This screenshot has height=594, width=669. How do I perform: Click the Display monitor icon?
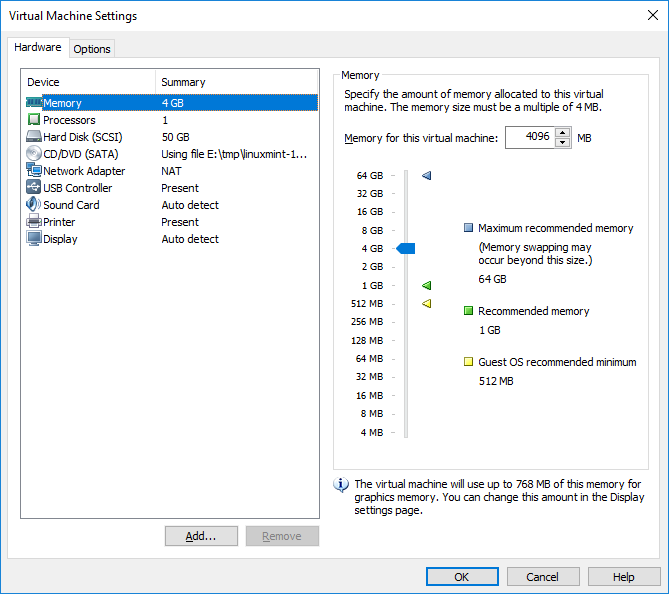(34, 239)
